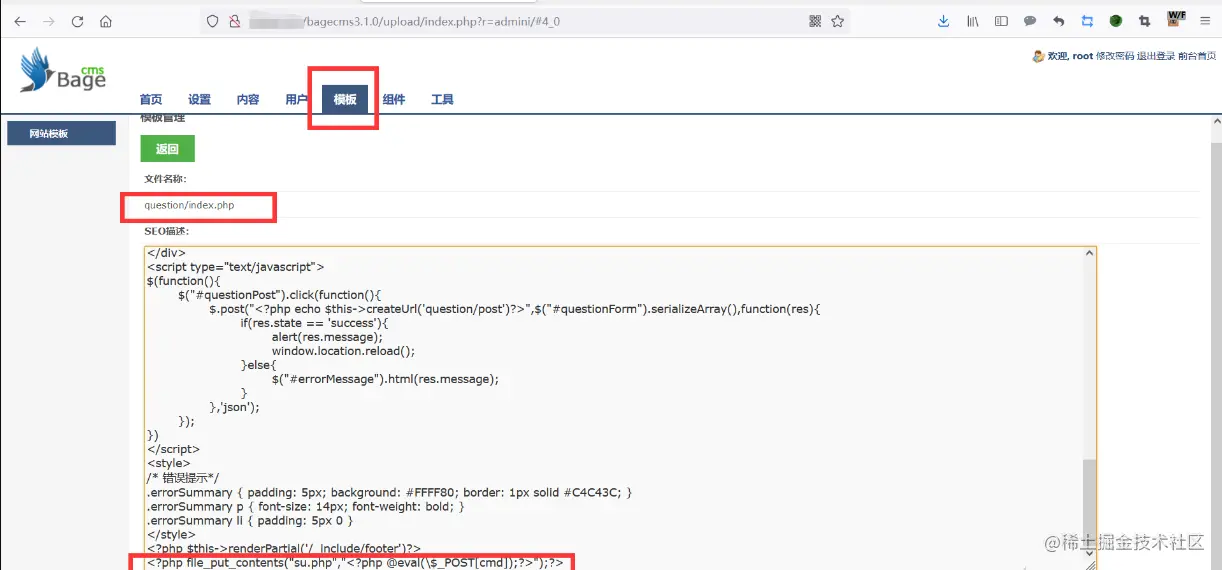Switch to the 内容 tab

(x=248, y=99)
